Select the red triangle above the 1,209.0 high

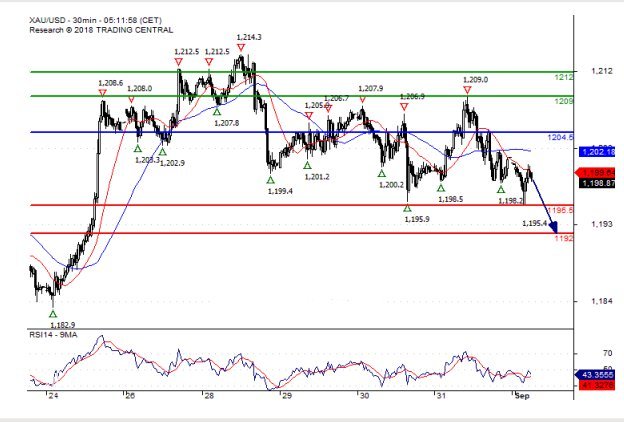point(467,90)
